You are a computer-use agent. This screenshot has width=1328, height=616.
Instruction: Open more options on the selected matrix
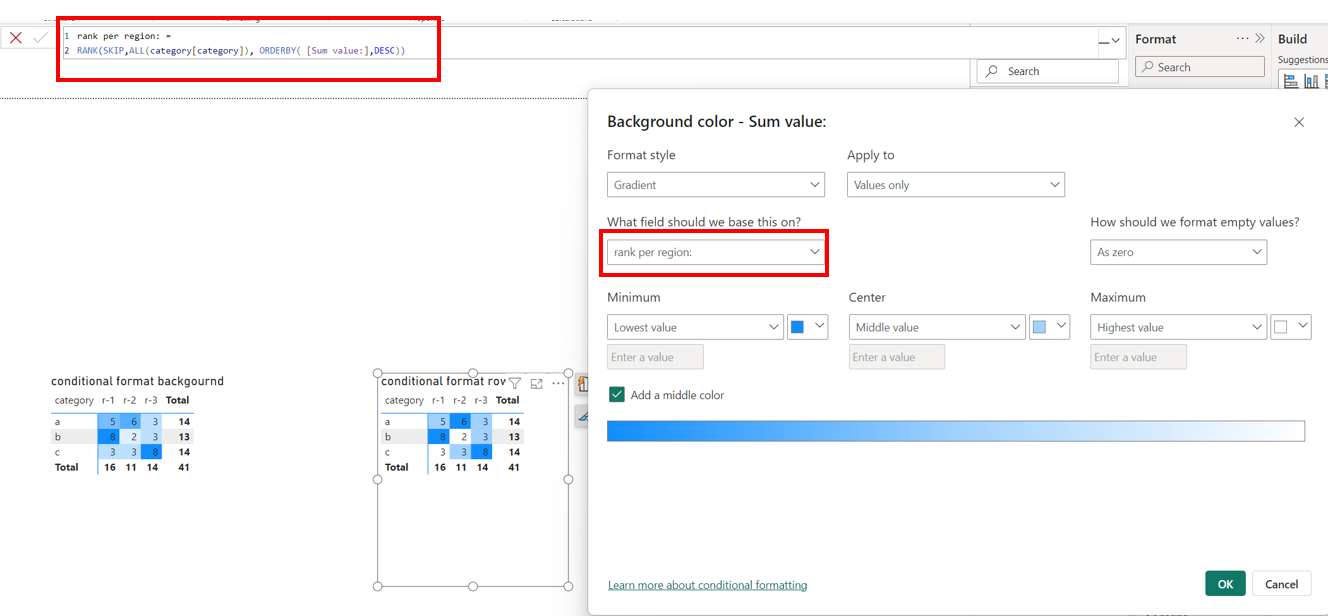[x=558, y=383]
